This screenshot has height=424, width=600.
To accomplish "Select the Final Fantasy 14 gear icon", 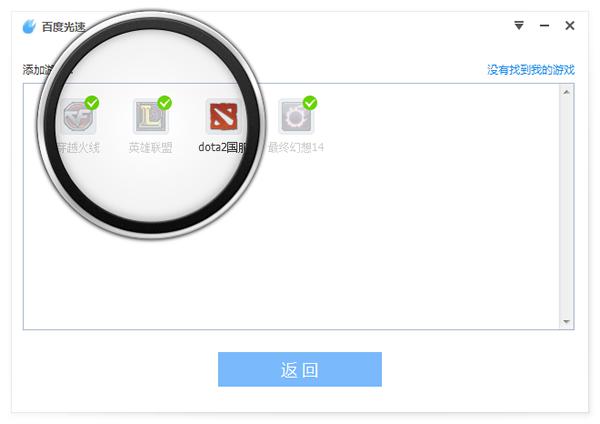I will pyautogui.click(x=296, y=117).
